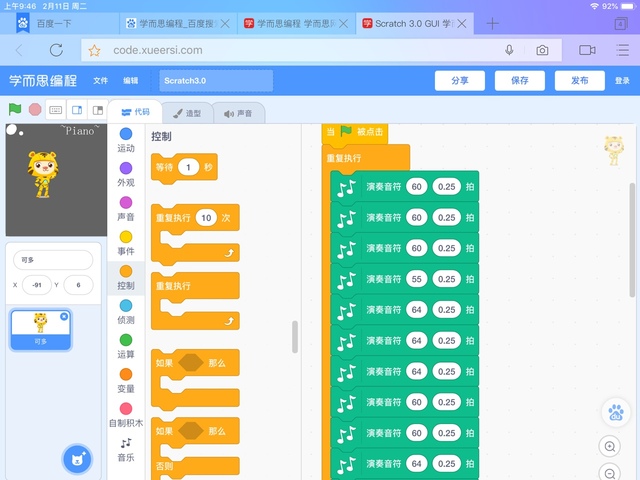The width and height of the screenshot is (640, 480).
Task: Click the paw icon in the workspace
Action: (616, 411)
